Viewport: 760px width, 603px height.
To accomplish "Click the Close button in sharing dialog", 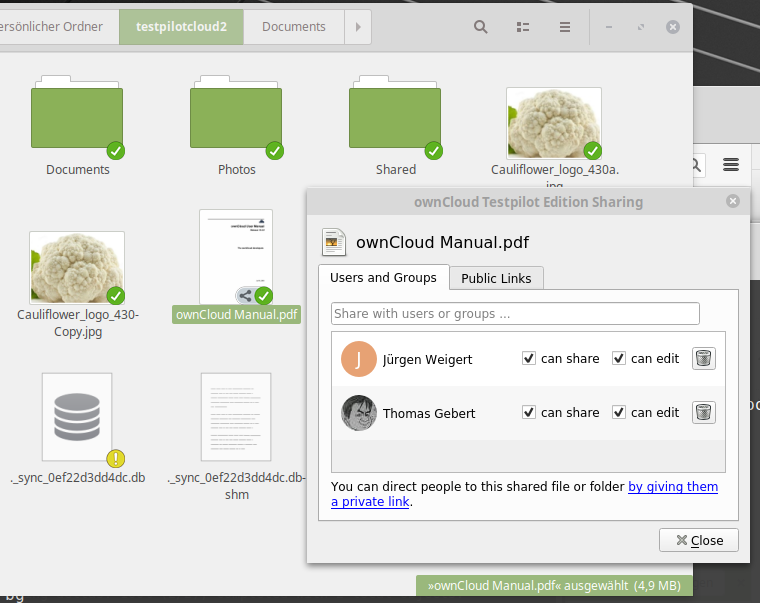I will (698, 540).
